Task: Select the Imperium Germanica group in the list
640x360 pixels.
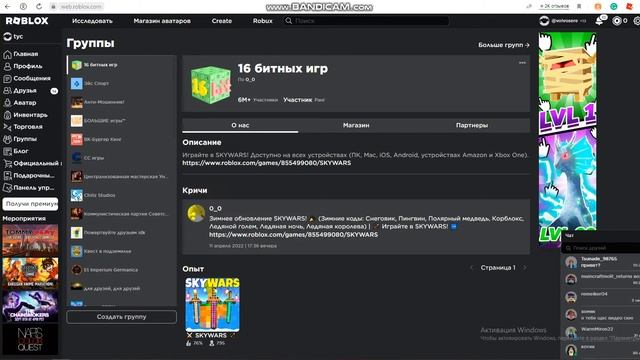Action: tap(122, 270)
